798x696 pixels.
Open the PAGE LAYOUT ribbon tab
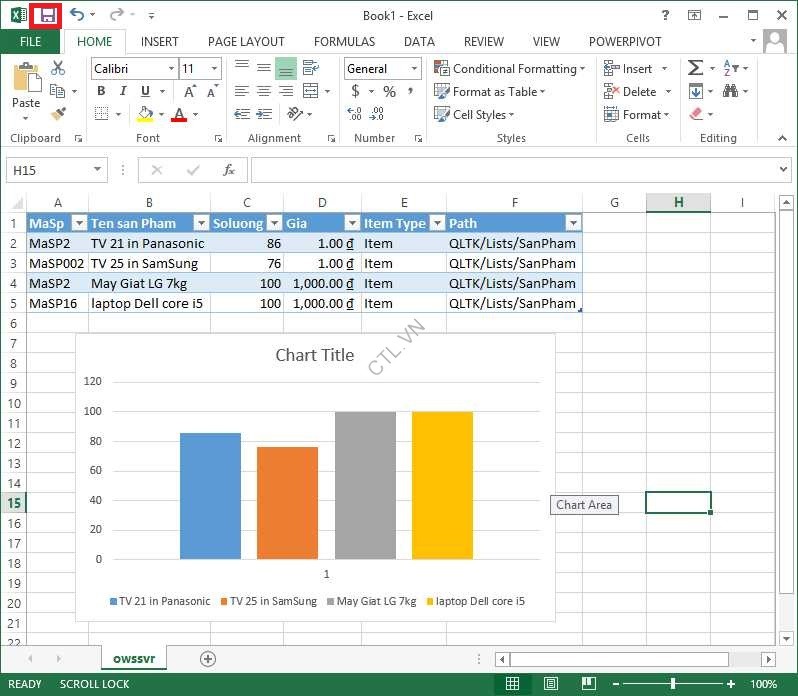pos(246,42)
